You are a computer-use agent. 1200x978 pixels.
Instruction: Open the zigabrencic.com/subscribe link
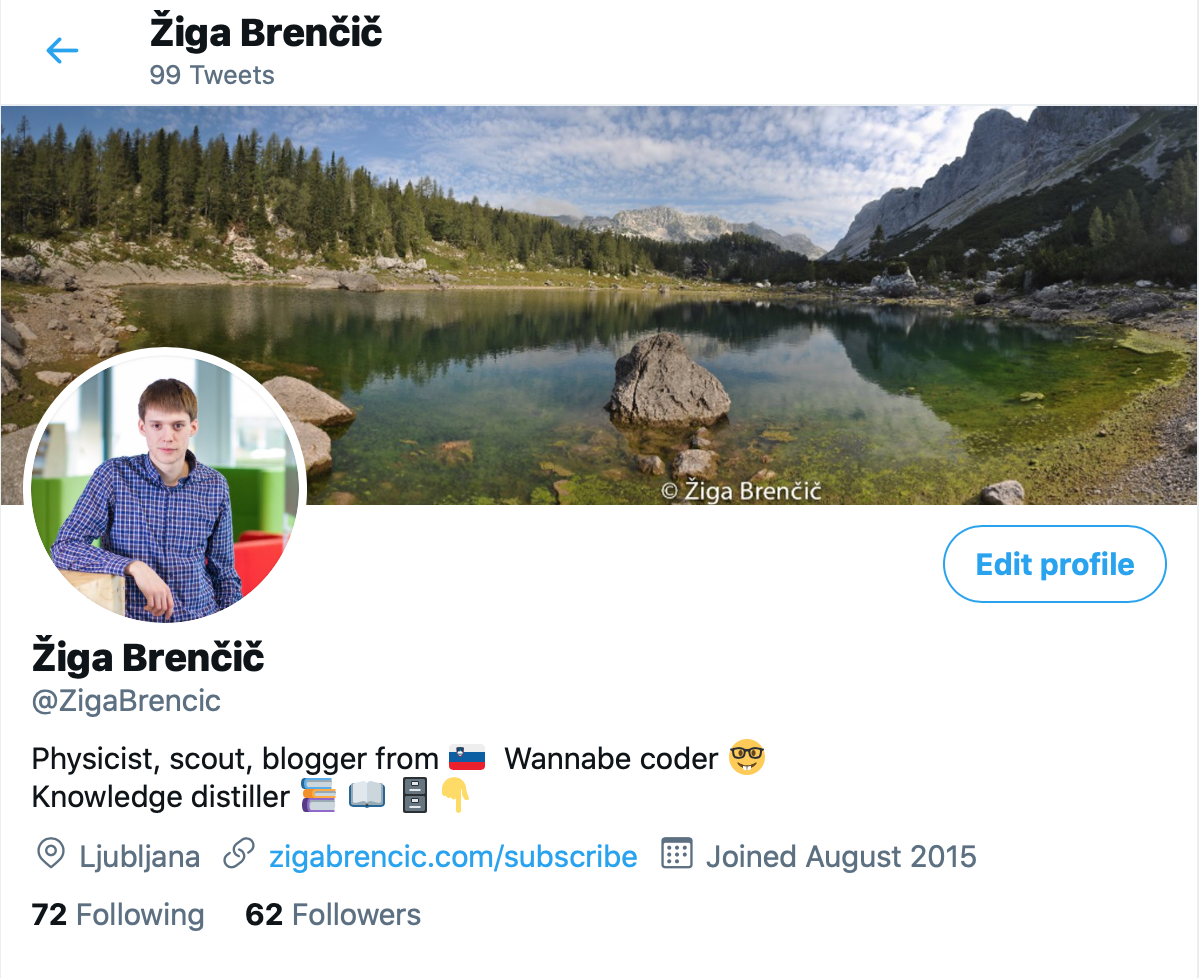tap(453, 857)
